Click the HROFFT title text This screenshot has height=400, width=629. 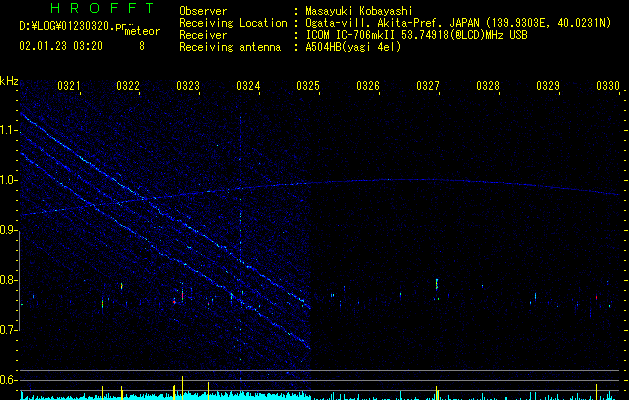pos(102,8)
